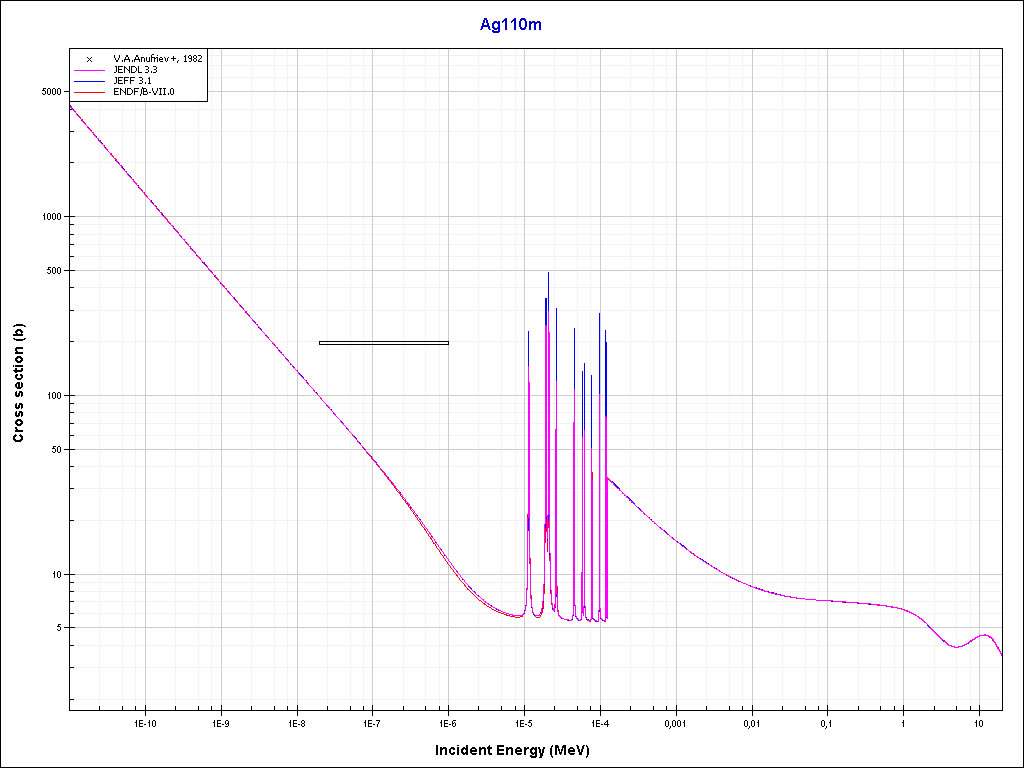Click the '1E-5' x-axis tick label

coord(524,722)
